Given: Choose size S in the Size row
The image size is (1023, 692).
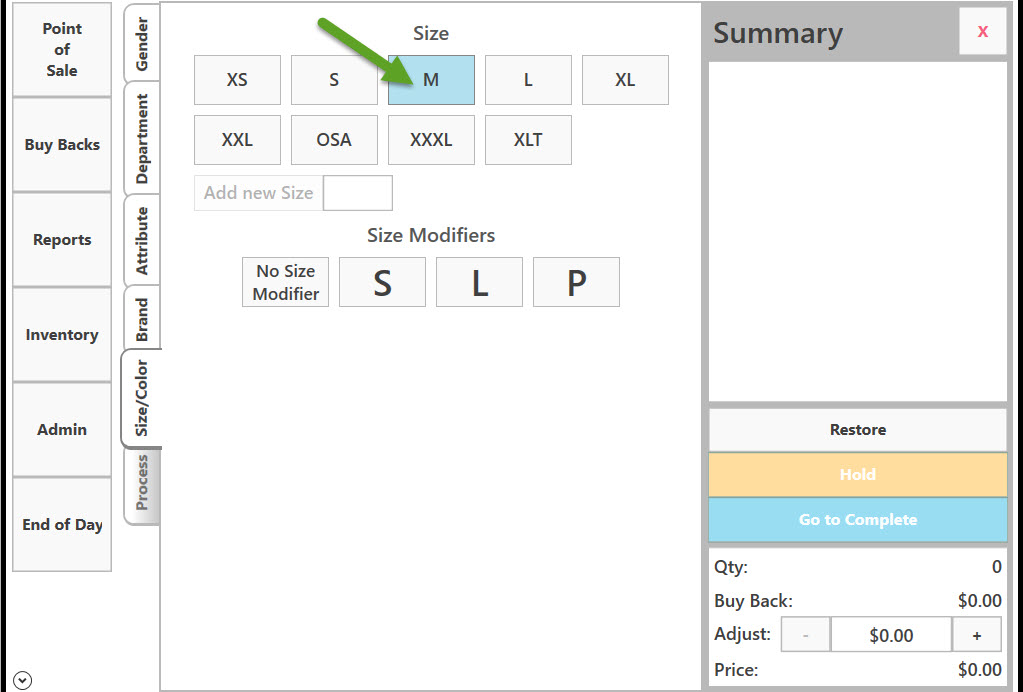Looking at the screenshot, I should [x=334, y=80].
